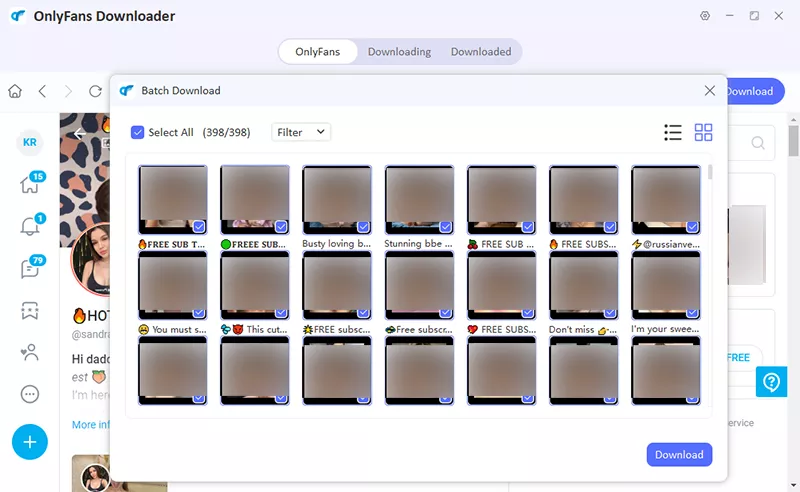This screenshot has height=492, width=800.
Task: Open 'More info' link on profile
Action: (91, 425)
